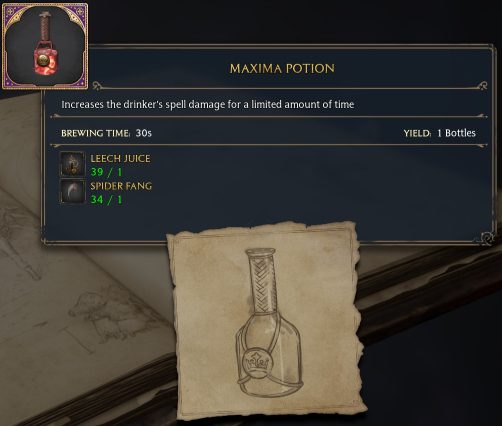Click the potion description text
Image resolution: width=502 pixels, height=426 pixels.
(208, 105)
